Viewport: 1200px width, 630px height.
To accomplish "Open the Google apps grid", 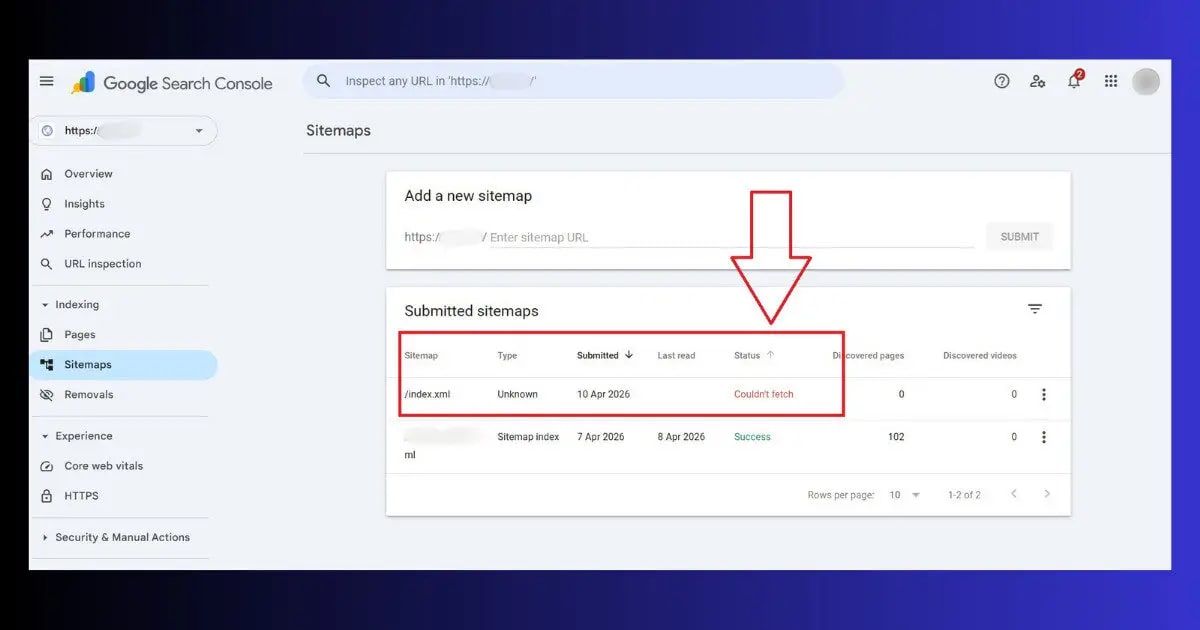I will click(1110, 81).
